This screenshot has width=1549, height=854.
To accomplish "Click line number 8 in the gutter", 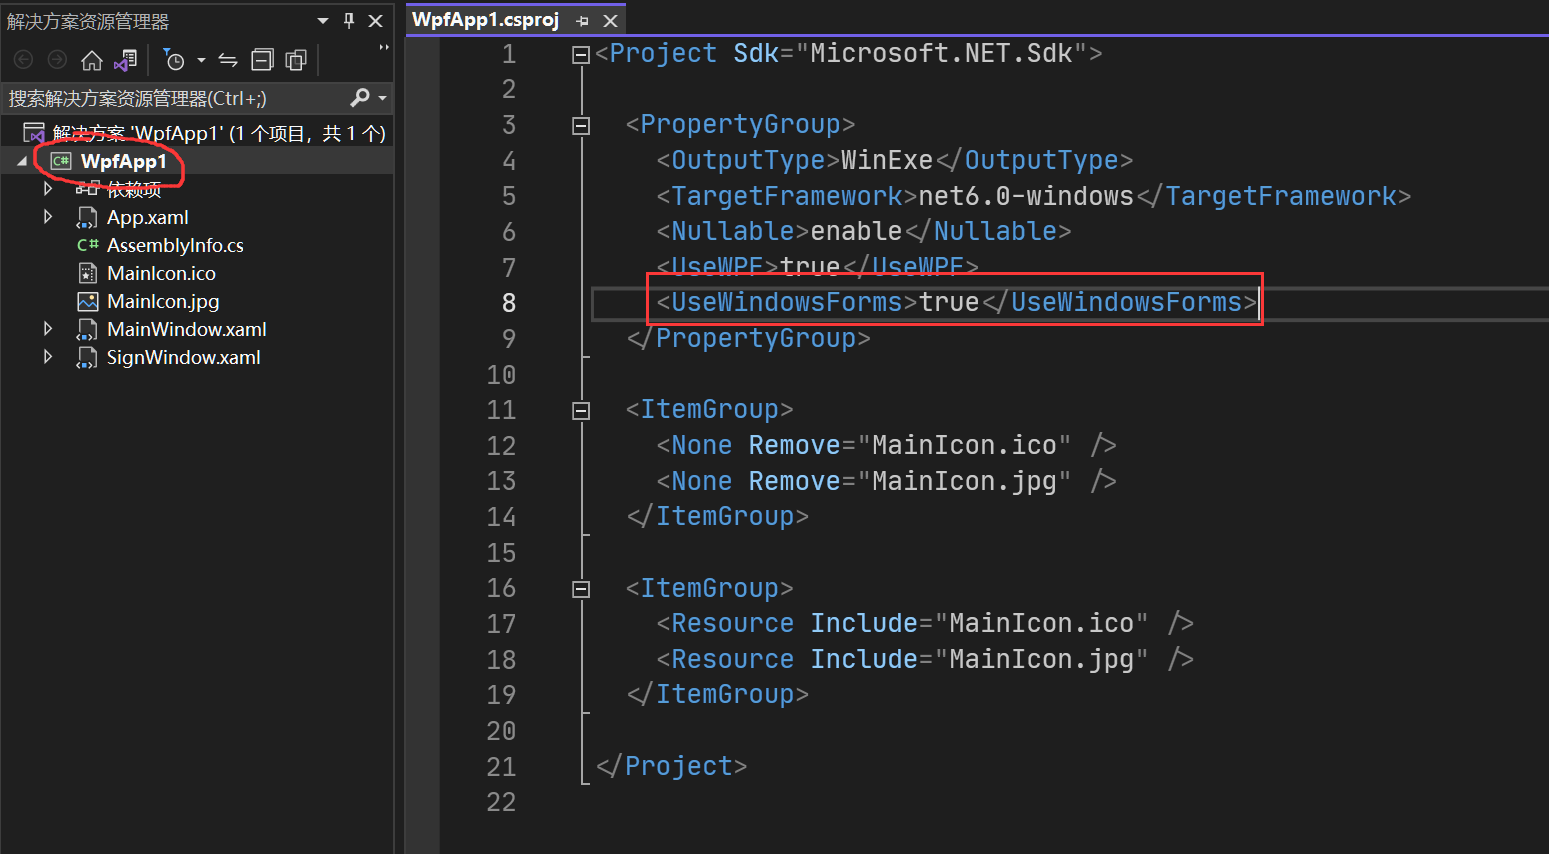I will coord(508,303).
